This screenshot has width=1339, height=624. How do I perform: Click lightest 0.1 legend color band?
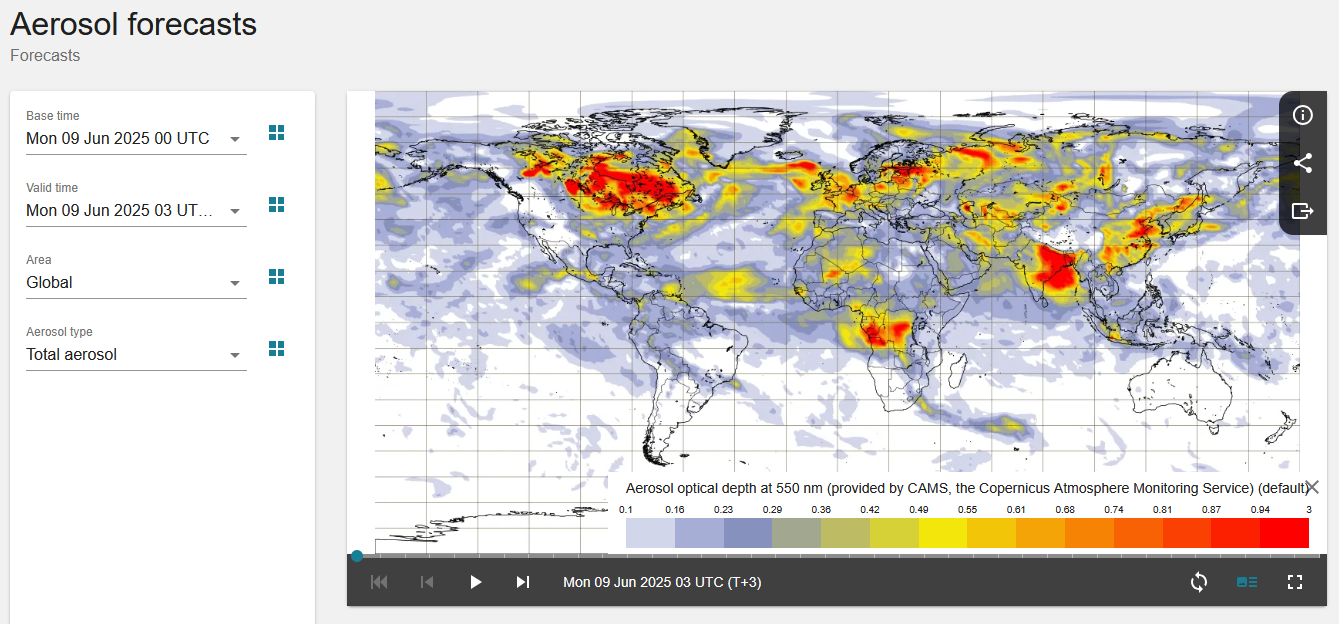click(650, 533)
